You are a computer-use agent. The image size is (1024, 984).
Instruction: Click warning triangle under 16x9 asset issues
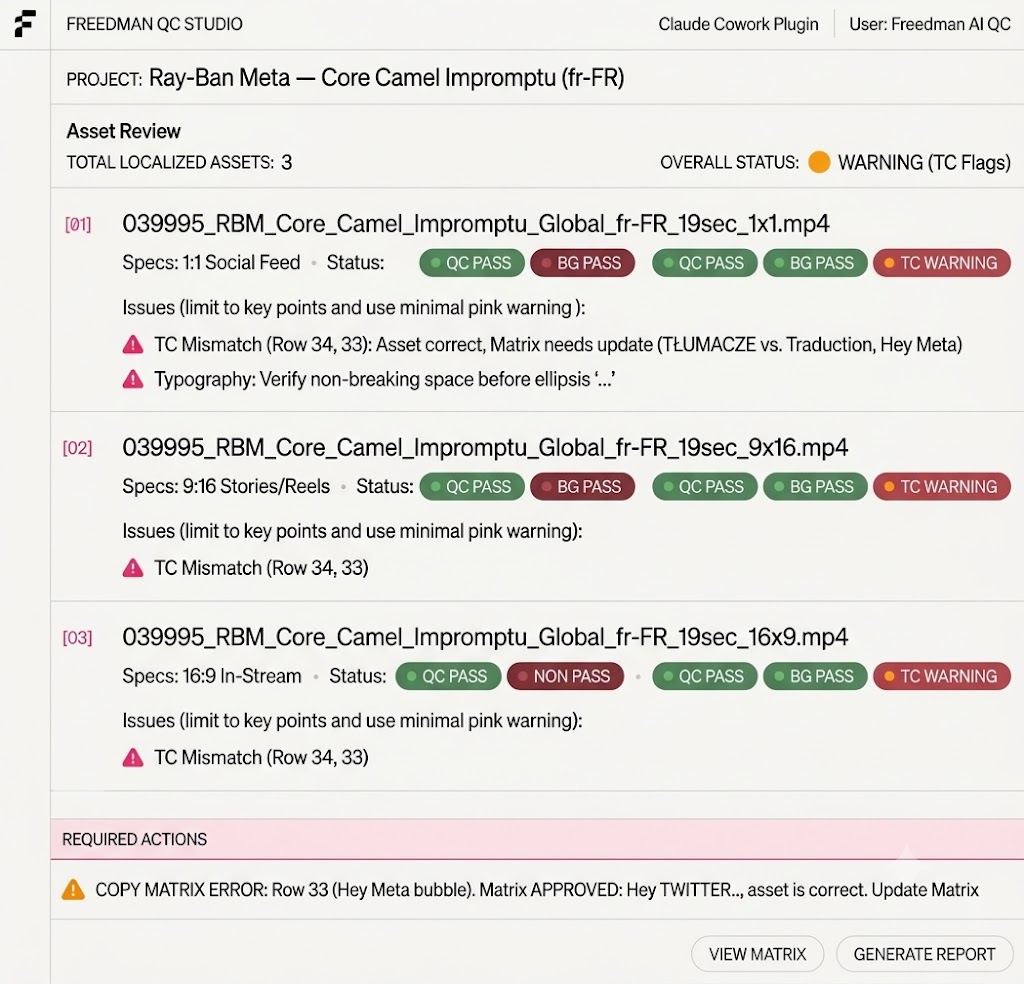pyautogui.click(x=133, y=757)
